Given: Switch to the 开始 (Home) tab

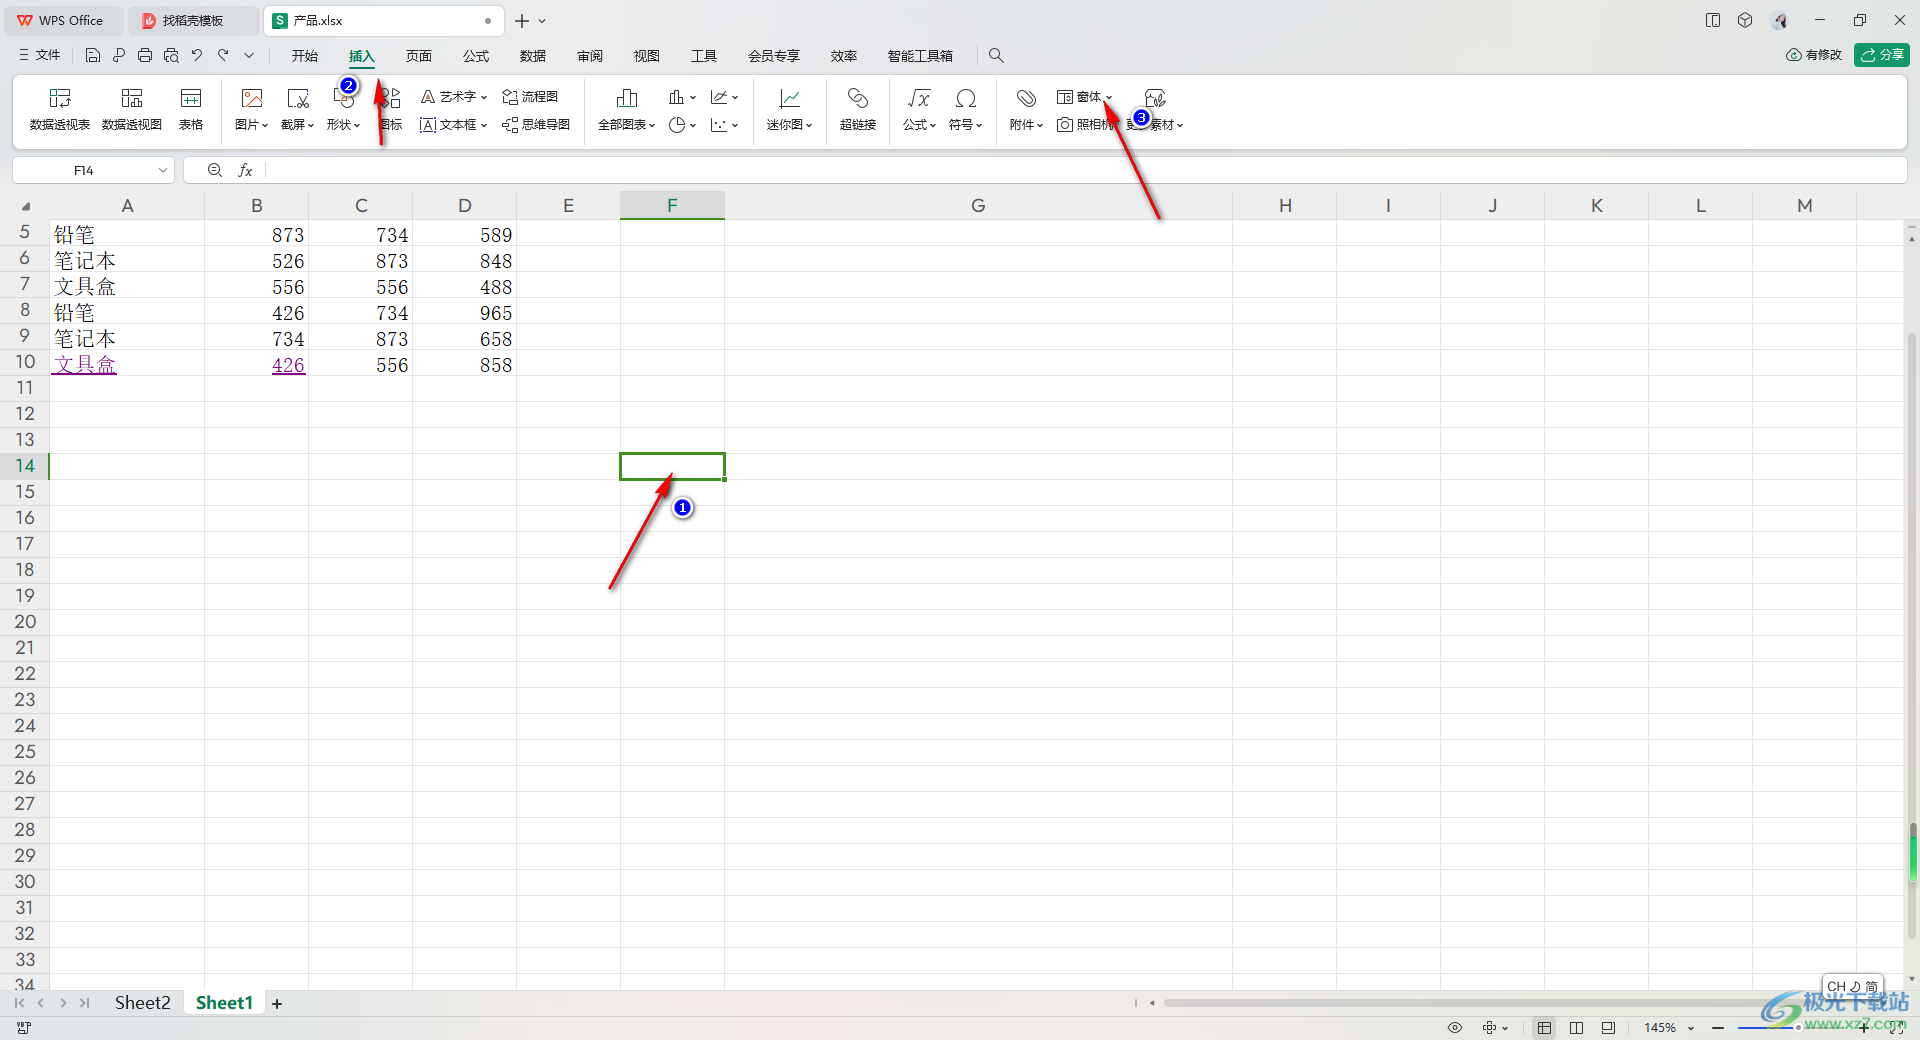Looking at the screenshot, I should coord(305,56).
